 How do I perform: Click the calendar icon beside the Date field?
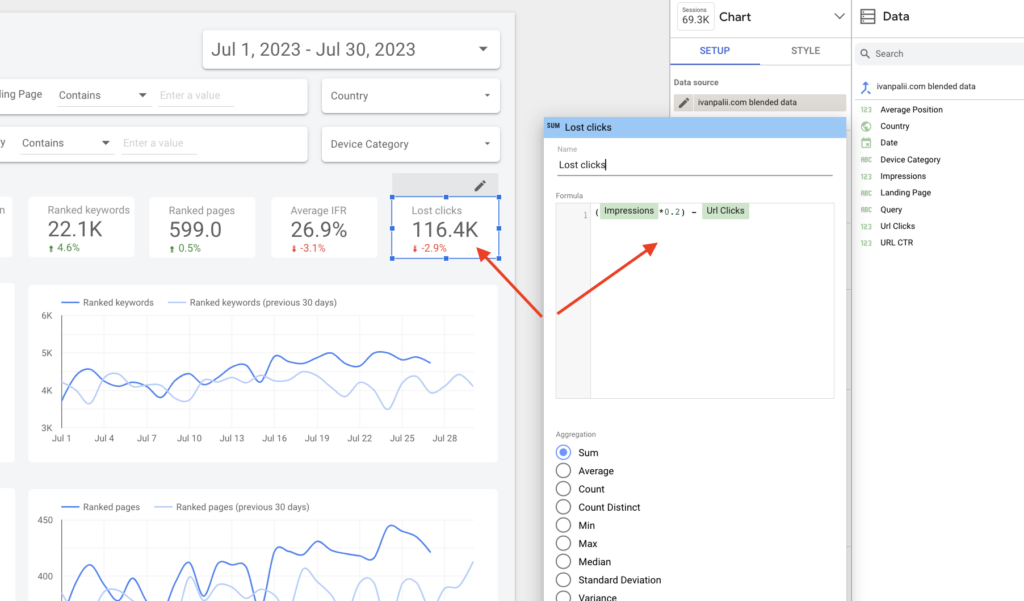(x=866, y=142)
